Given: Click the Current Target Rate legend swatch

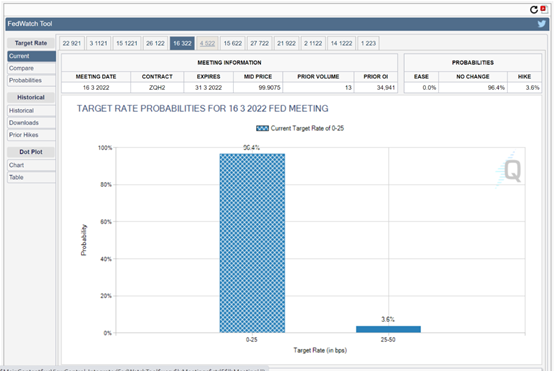Looking at the screenshot, I should (263, 128).
